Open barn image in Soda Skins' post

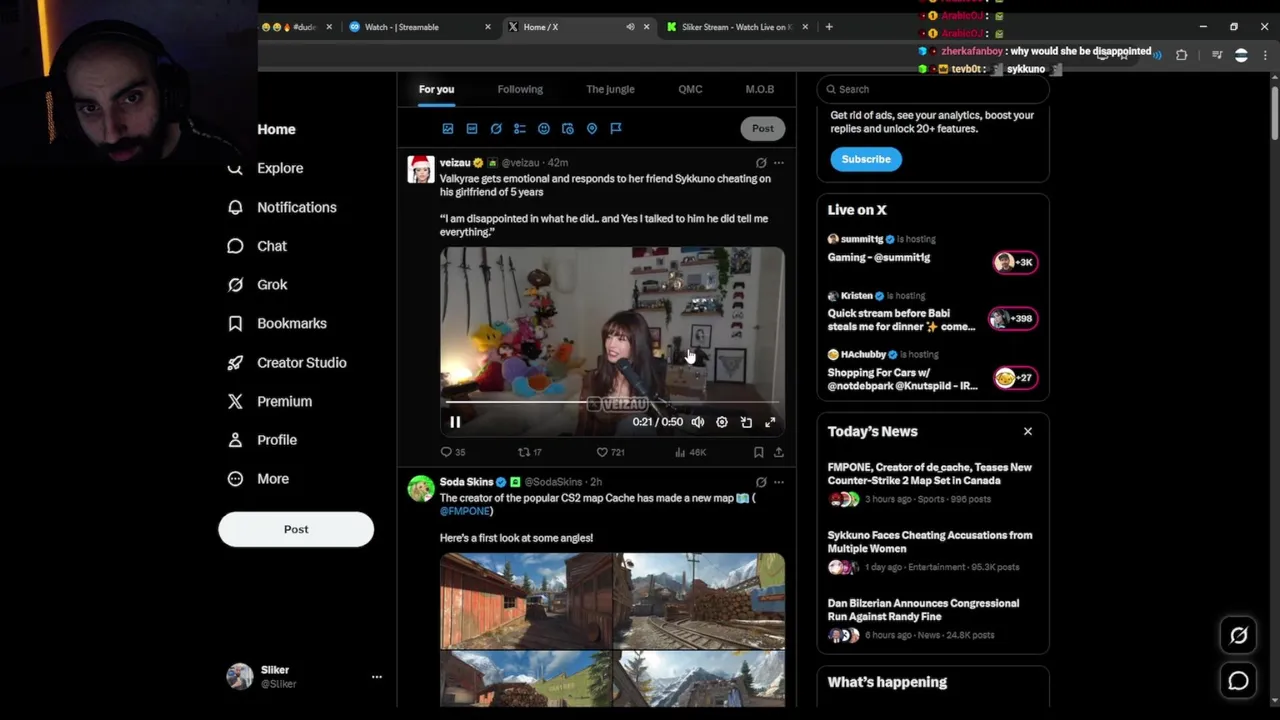[x=525, y=601]
